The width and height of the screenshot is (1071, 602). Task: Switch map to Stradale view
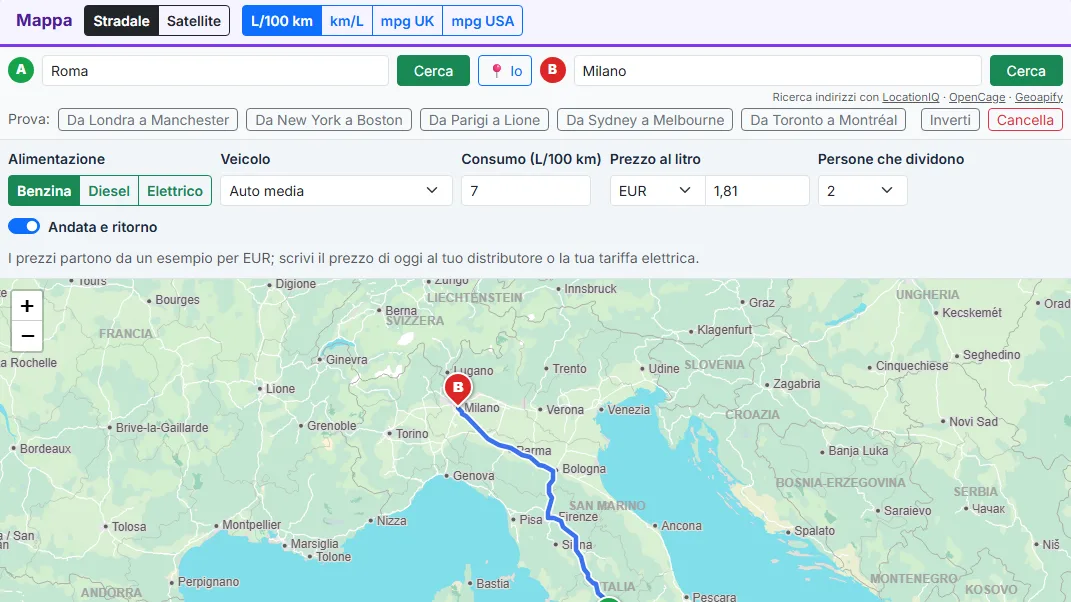(x=122, y=20)
